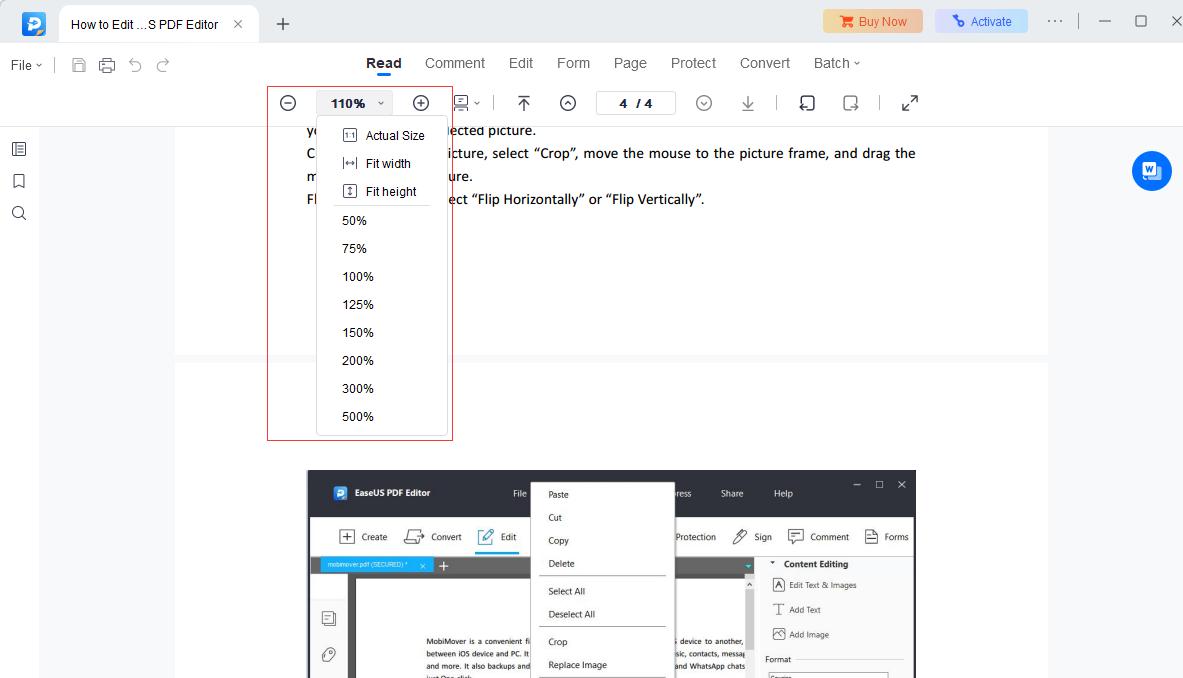Image resolution: width=1183 pixels, height=678 pixels.
Task: Jump to the first page
Action: click(524, 103)
